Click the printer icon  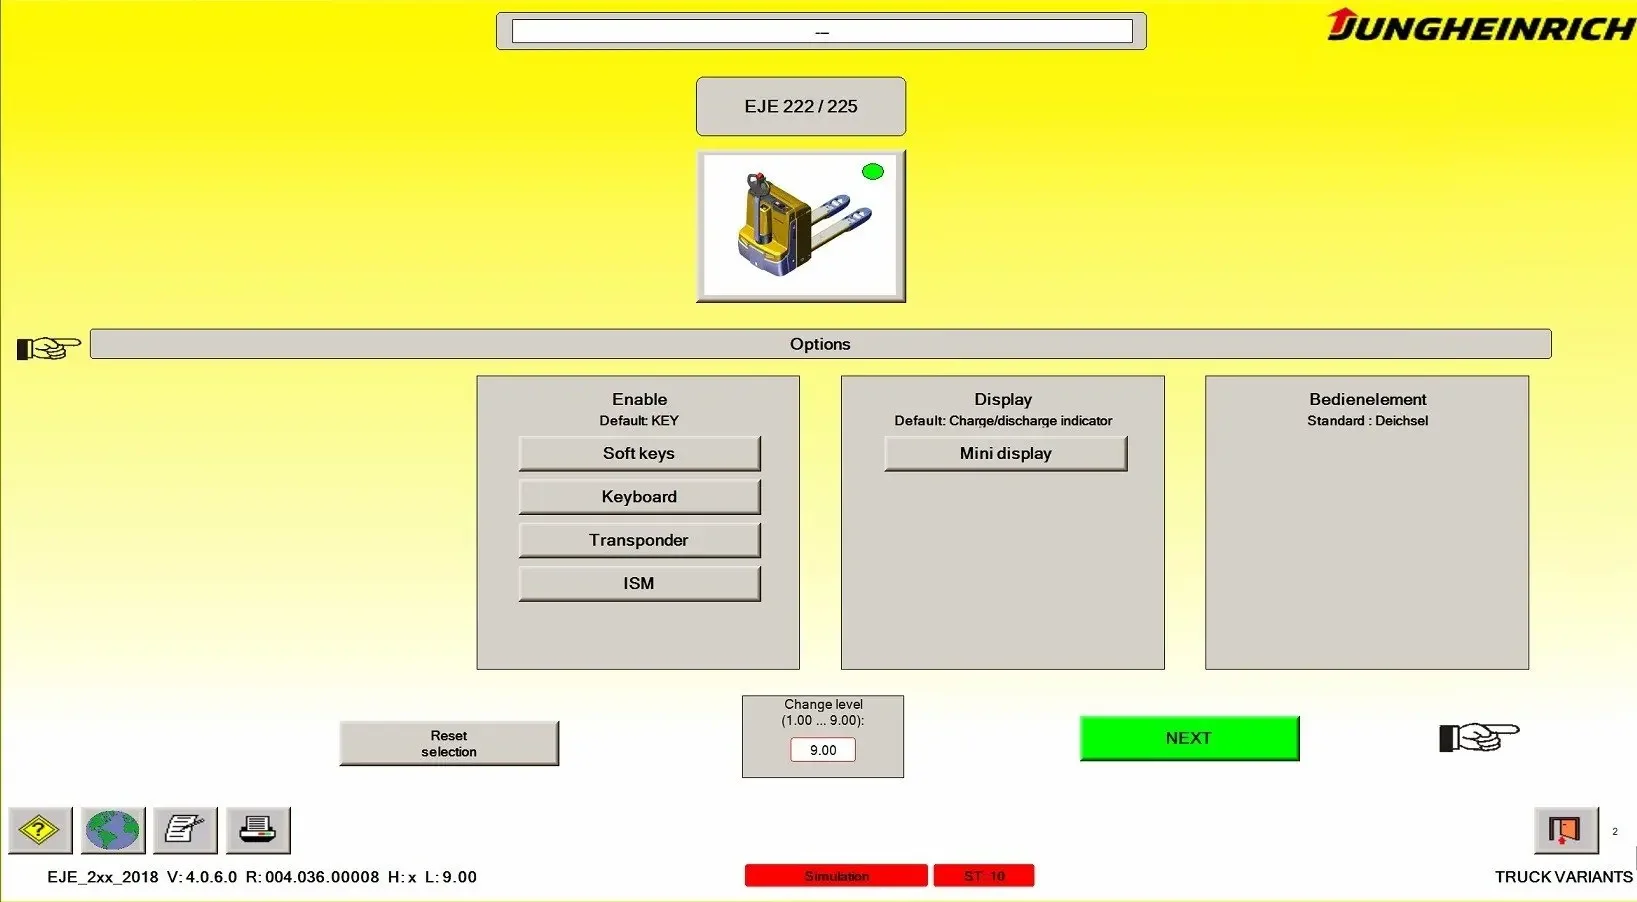coord(258,830)
